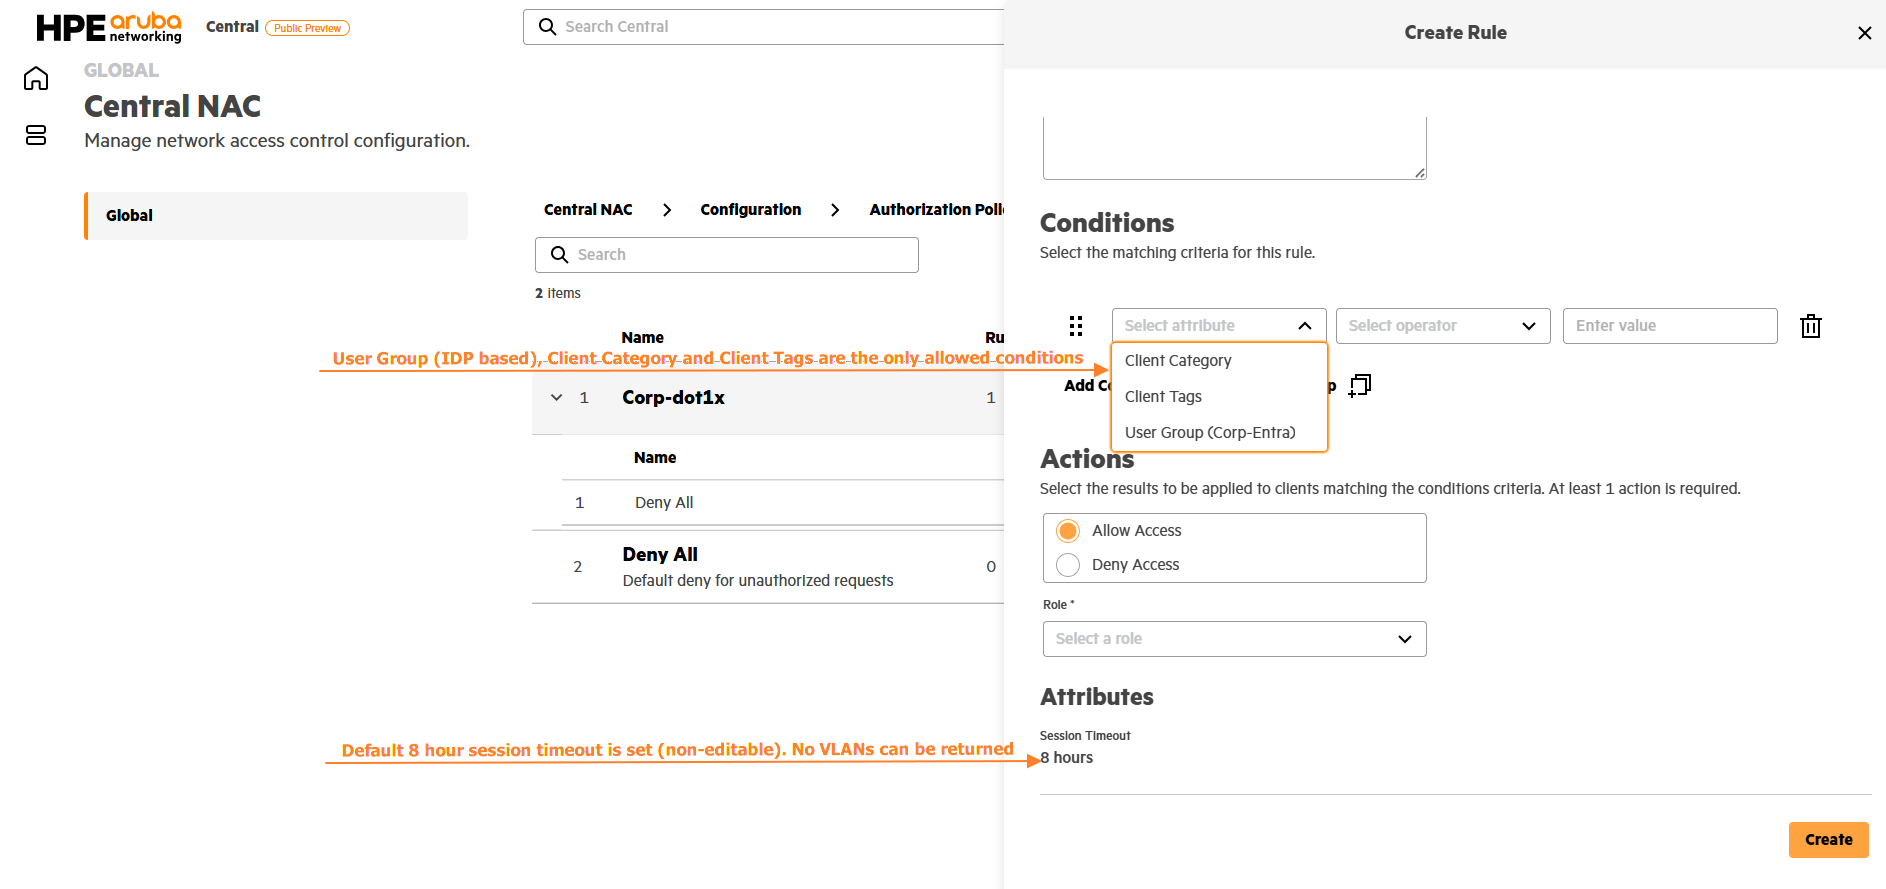Select the Deny Access radio button
Image resolution: width=1886 pixels, height=889 pixels.
pyautogui.click(x=1068, y=565)
